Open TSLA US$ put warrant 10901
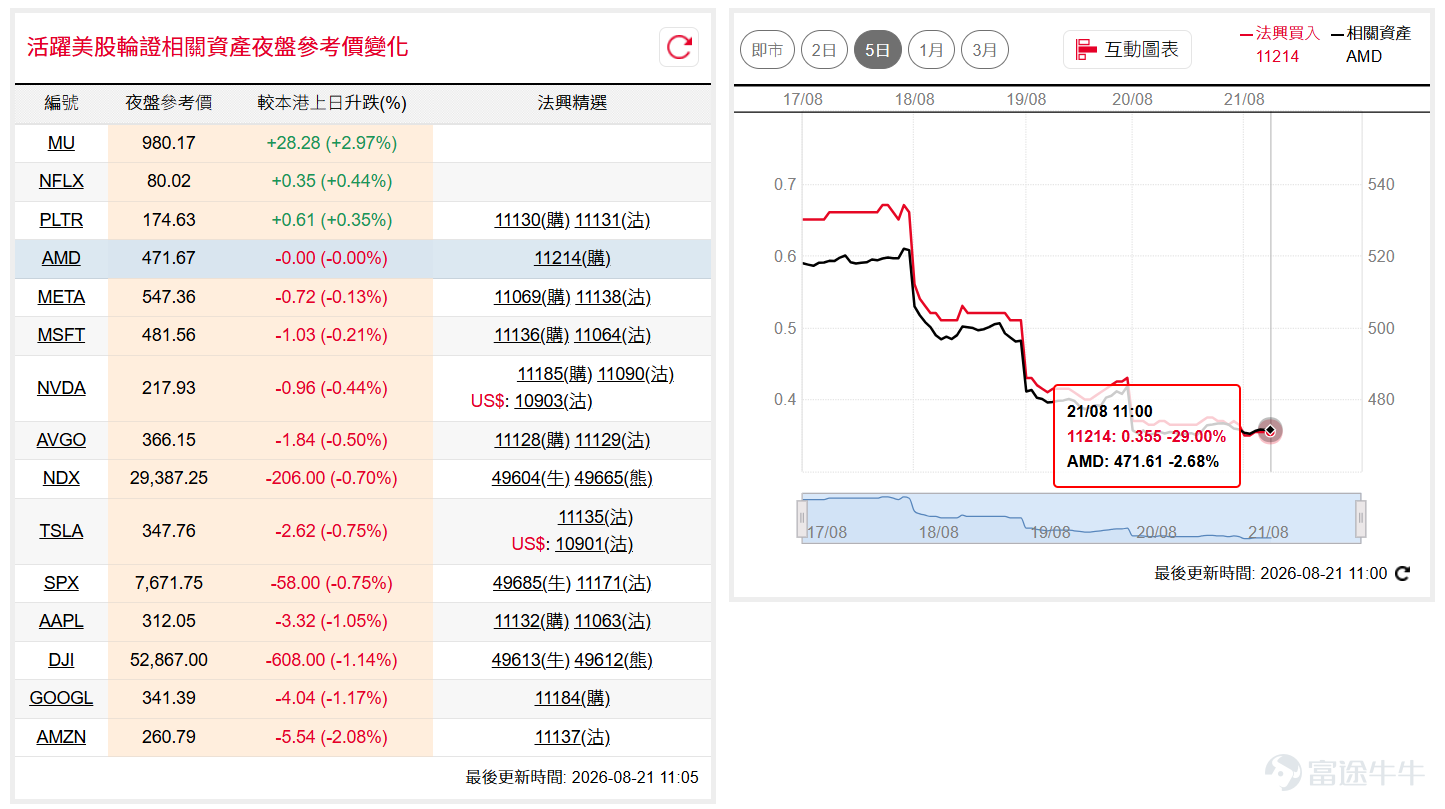1445x809 pixels. (594, 544)
